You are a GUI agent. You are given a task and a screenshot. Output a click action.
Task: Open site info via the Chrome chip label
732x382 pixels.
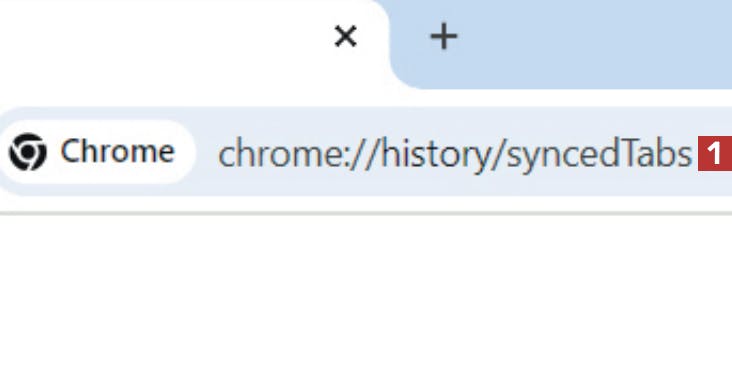click(x=117, y=151)
